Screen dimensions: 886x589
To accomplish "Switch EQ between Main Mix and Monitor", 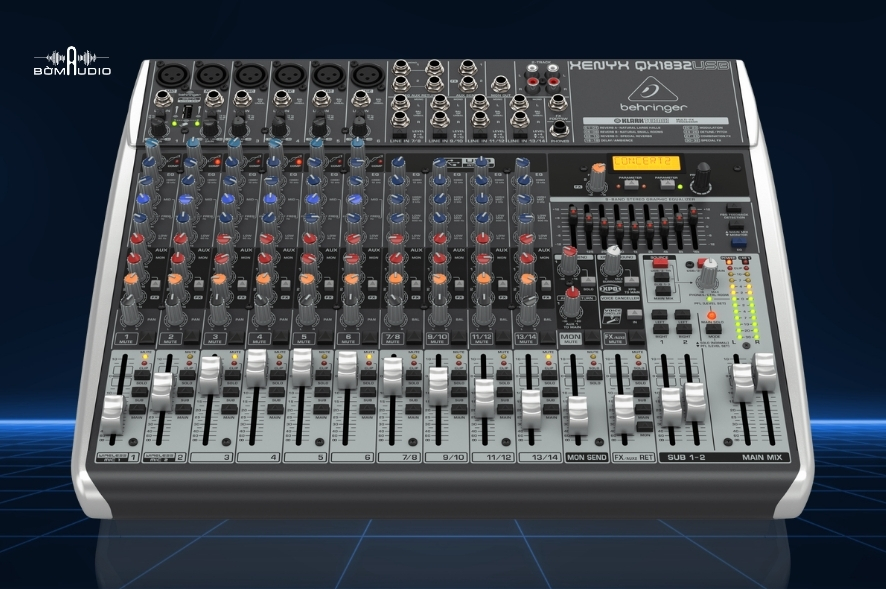I will (735, 226).
